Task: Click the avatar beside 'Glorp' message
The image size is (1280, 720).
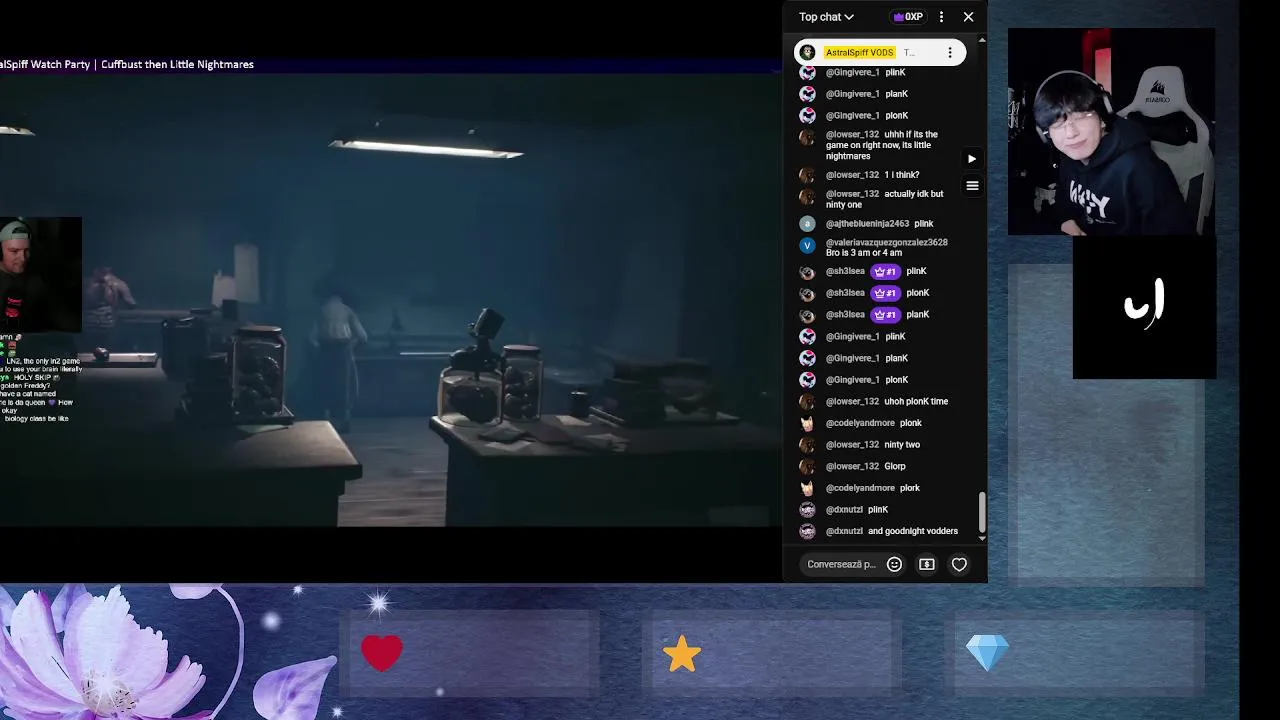Action: [808, 467]
